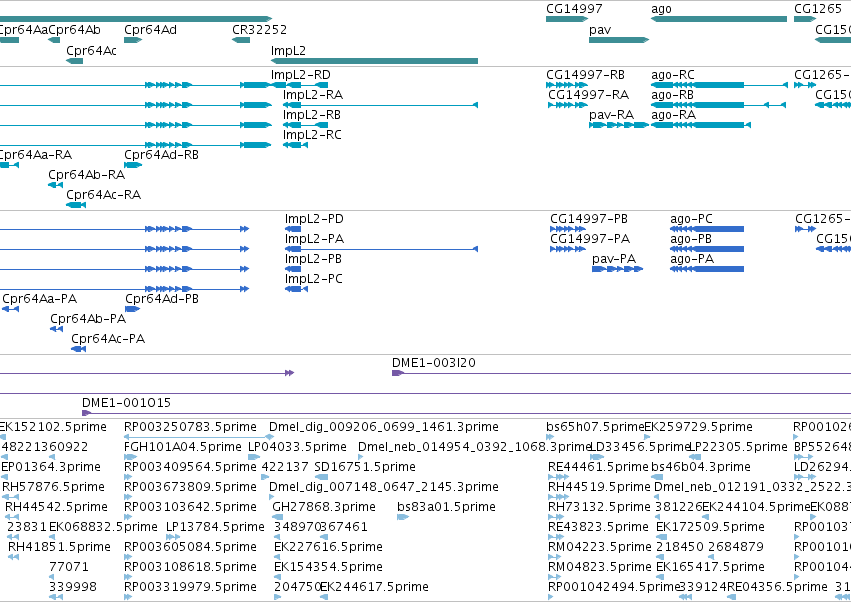851x602 pixels.
Task: Click the bs83a01.5prime EST label
Action: (446, 507)
